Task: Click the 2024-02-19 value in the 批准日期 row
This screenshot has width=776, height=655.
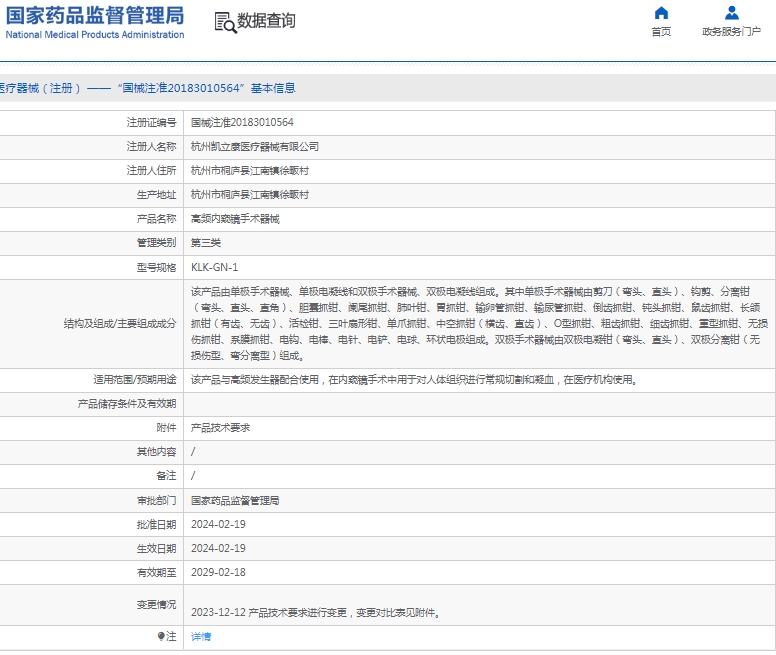Action: 218,524
